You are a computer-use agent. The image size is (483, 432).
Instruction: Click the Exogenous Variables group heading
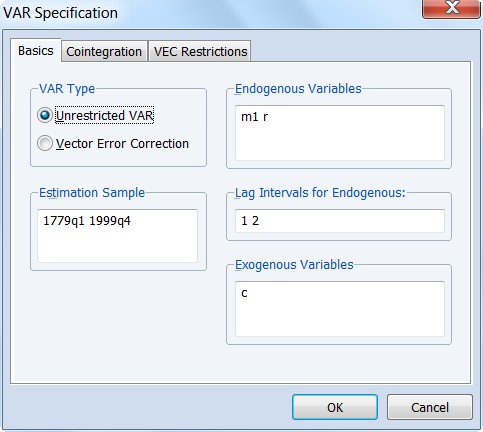294,265
